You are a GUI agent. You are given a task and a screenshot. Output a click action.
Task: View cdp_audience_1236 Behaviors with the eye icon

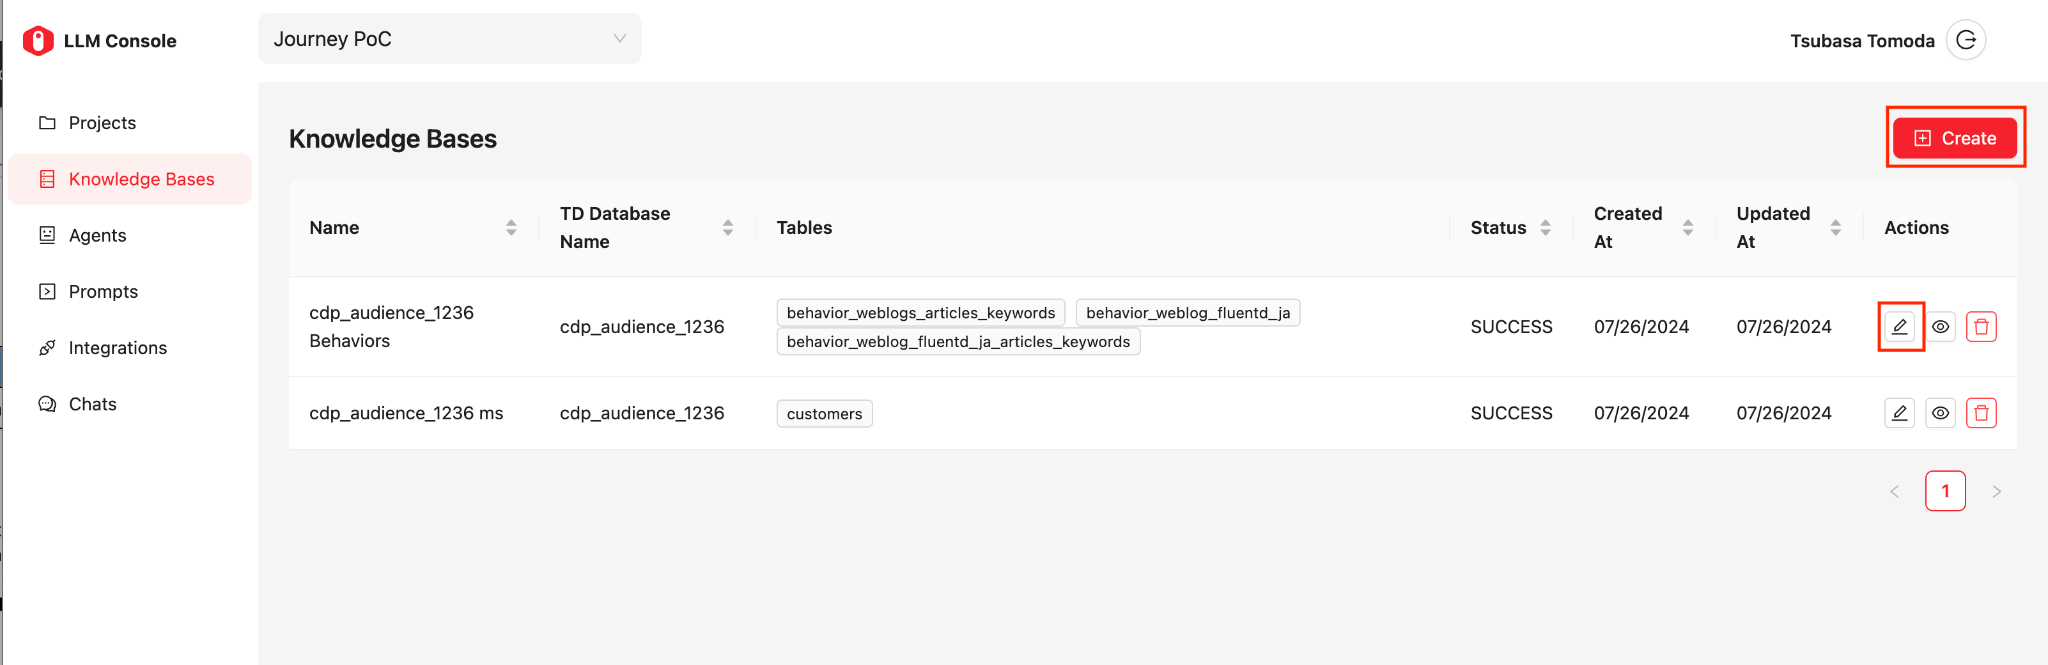click(x=1940, y=327)
